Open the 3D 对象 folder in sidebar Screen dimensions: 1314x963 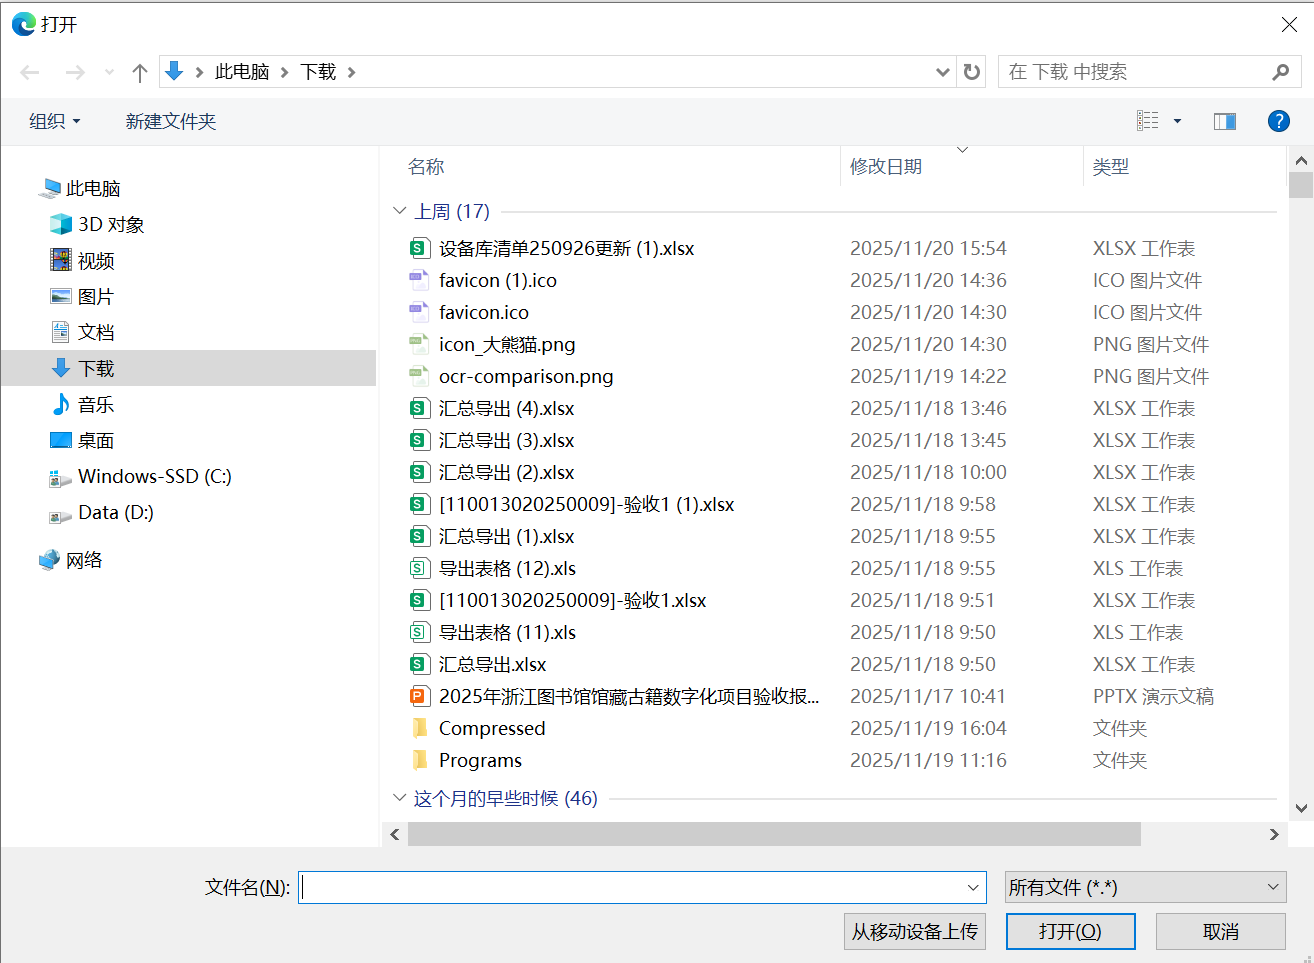click(110, 225)
